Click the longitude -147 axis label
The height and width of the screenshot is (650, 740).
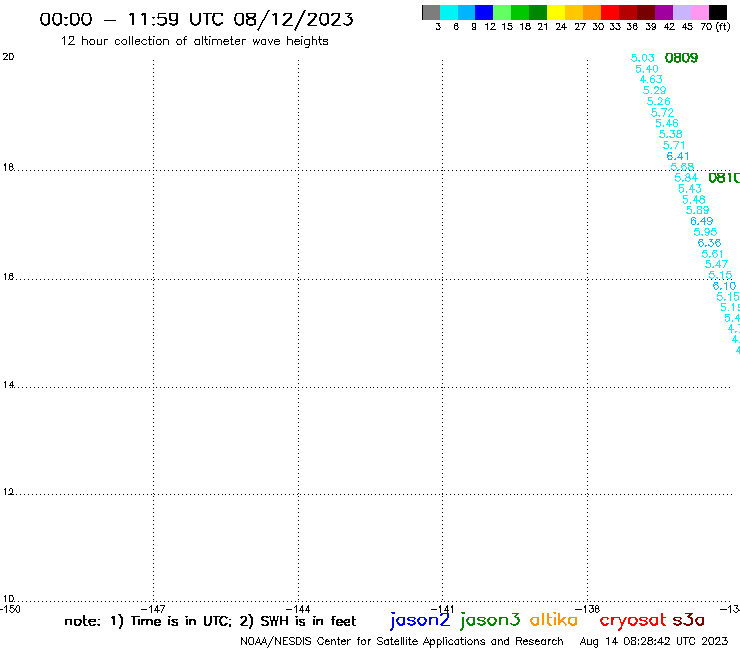153,609
